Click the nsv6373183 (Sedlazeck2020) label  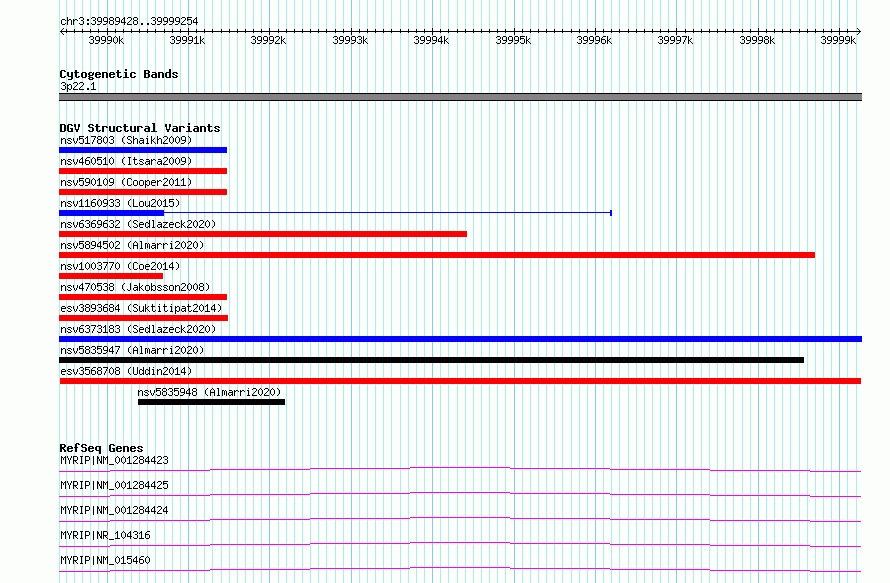click(x=138, y=329)
